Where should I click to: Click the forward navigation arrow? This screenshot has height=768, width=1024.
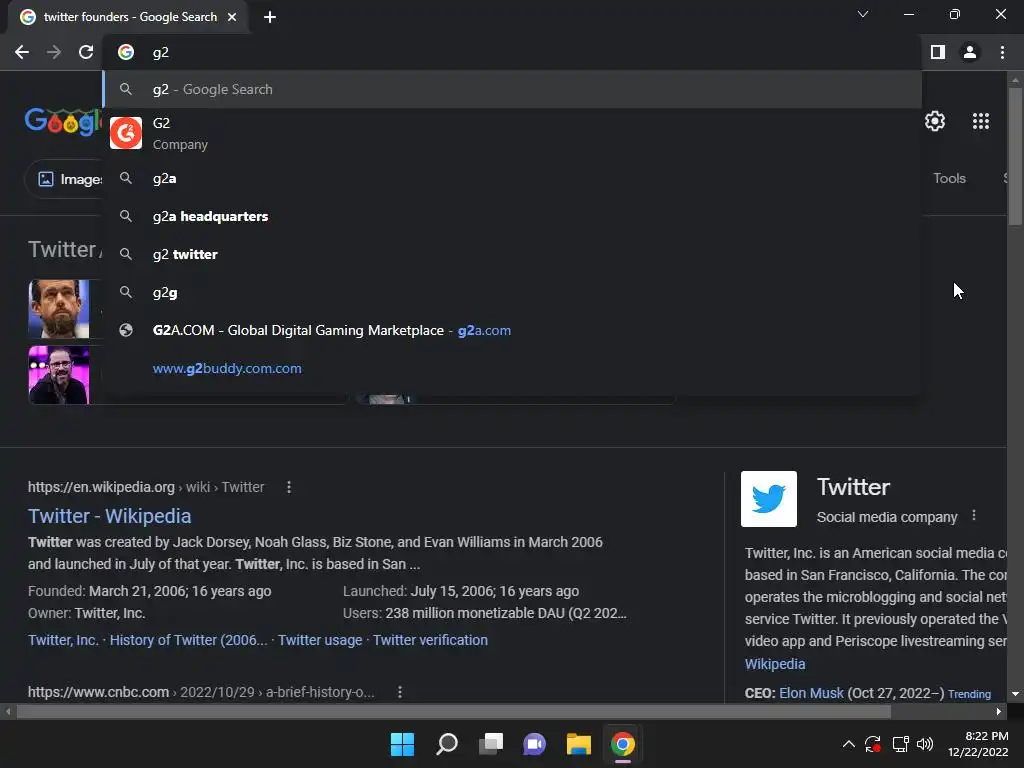click(54, 52)
